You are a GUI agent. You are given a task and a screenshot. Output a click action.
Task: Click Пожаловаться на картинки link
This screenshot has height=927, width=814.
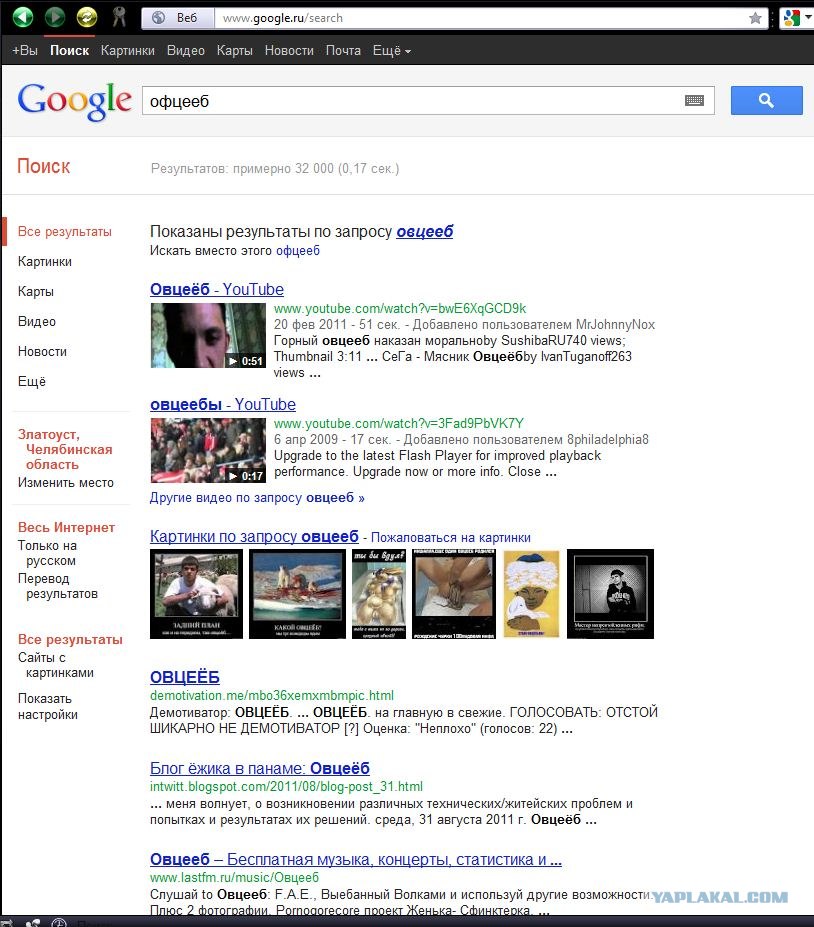[450, 537]
